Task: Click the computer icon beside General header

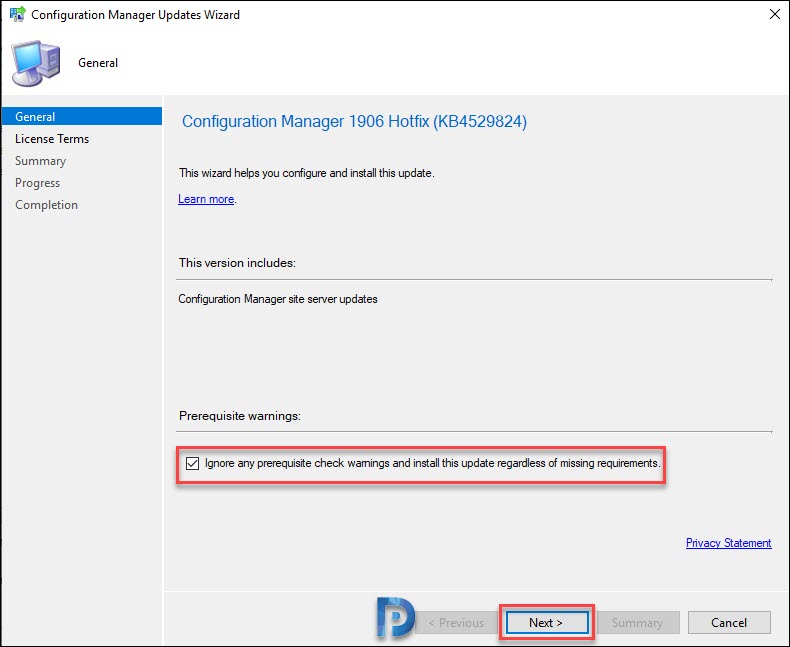Action: [x=36, y=63]
